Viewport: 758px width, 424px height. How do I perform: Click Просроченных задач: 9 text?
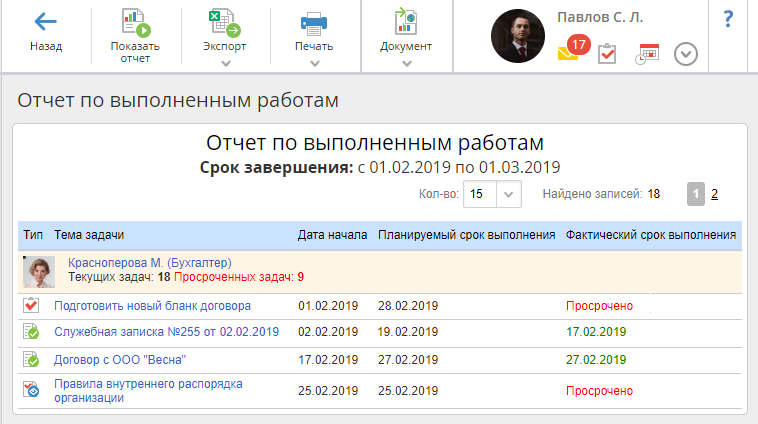[239, 277]
